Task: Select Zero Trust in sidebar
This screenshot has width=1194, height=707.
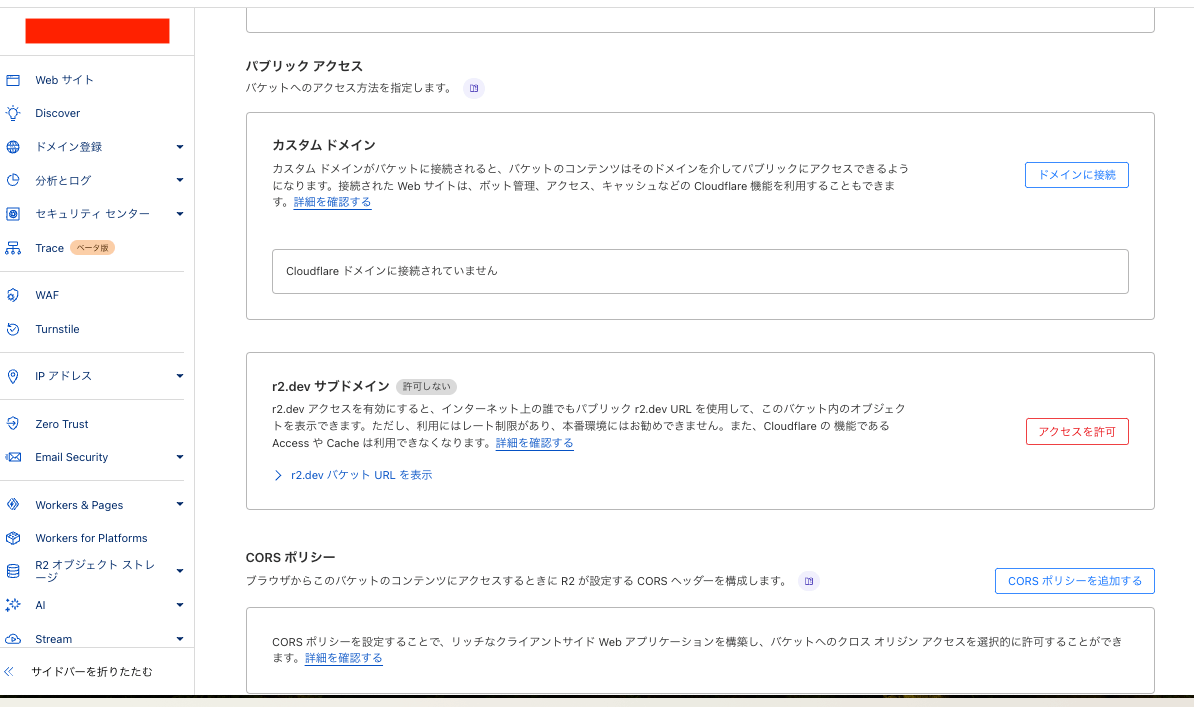Action: [62, 424]
